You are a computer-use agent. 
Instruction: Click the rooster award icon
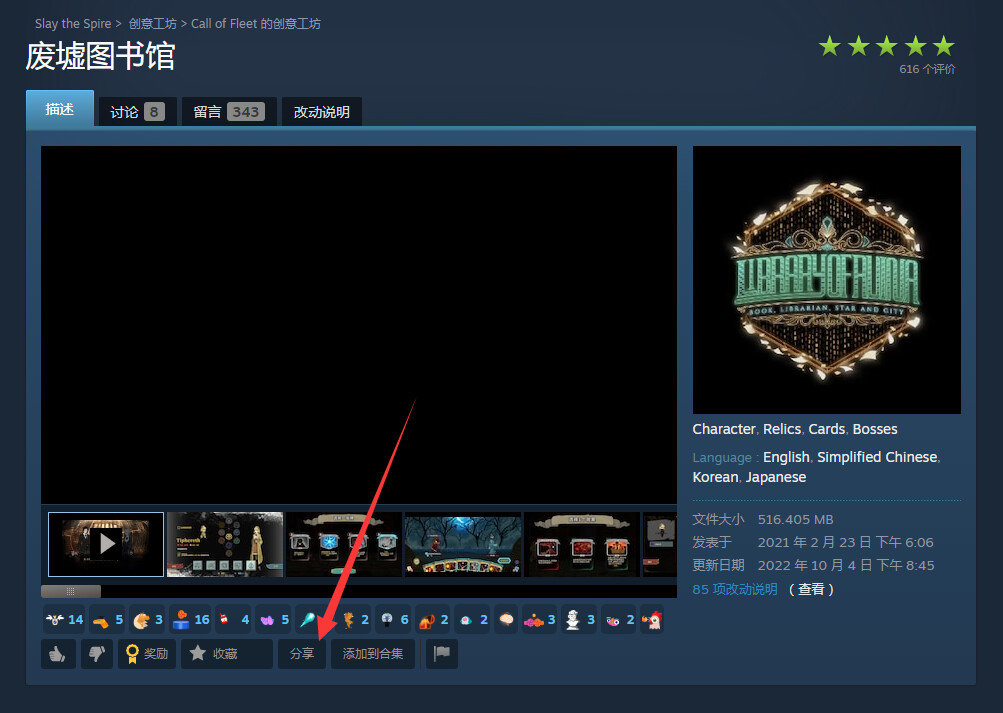tap(652, 619)
